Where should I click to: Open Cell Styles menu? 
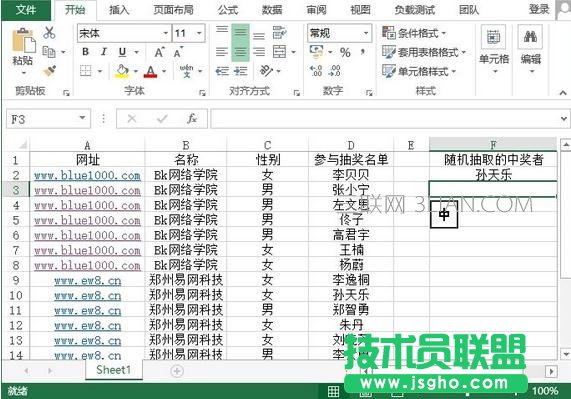tap(419, 71)
